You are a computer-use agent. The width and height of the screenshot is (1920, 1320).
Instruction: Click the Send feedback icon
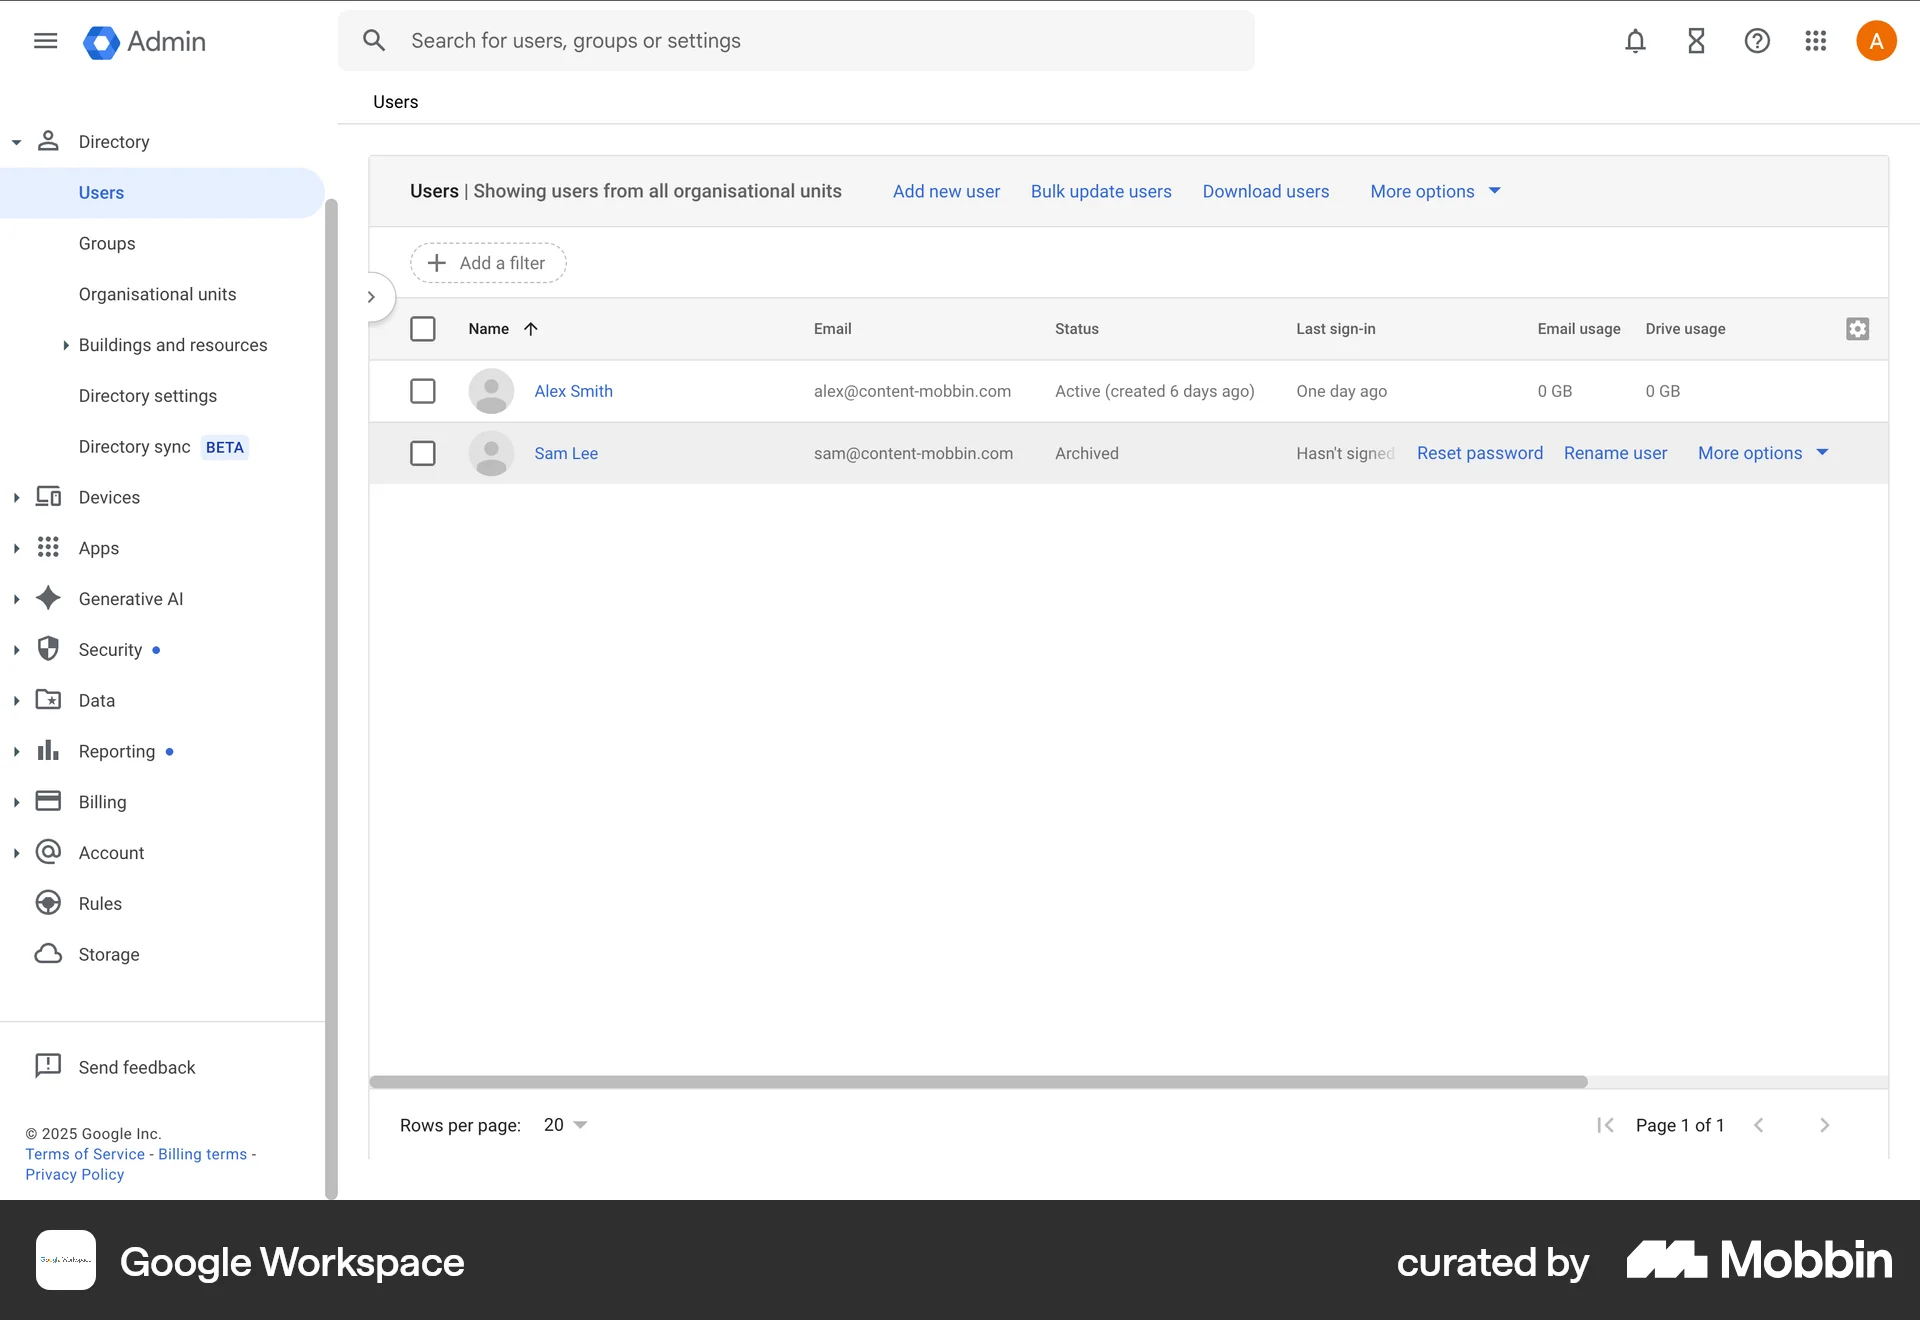(48, 1066)
